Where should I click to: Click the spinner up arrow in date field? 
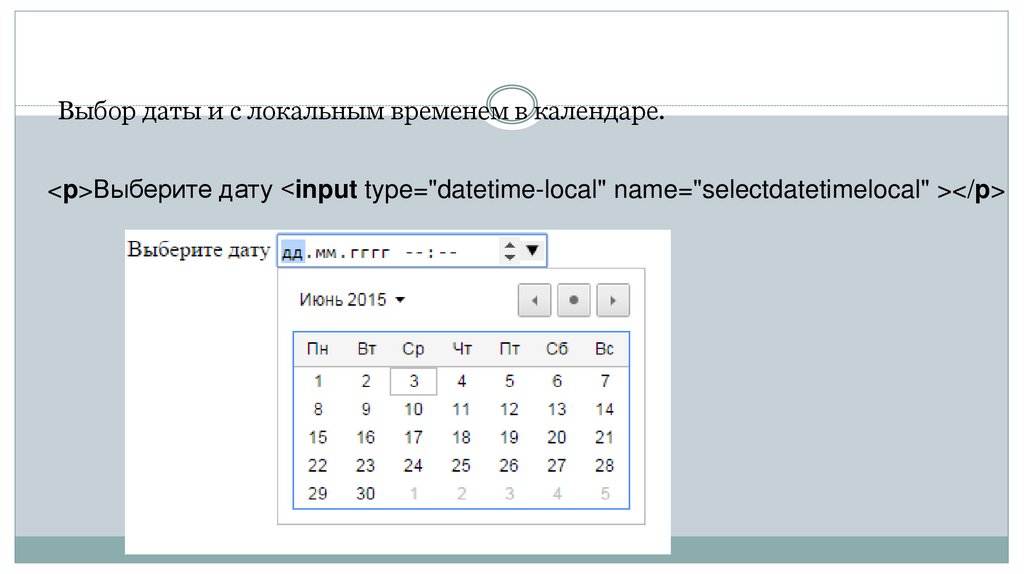(510, 245)
